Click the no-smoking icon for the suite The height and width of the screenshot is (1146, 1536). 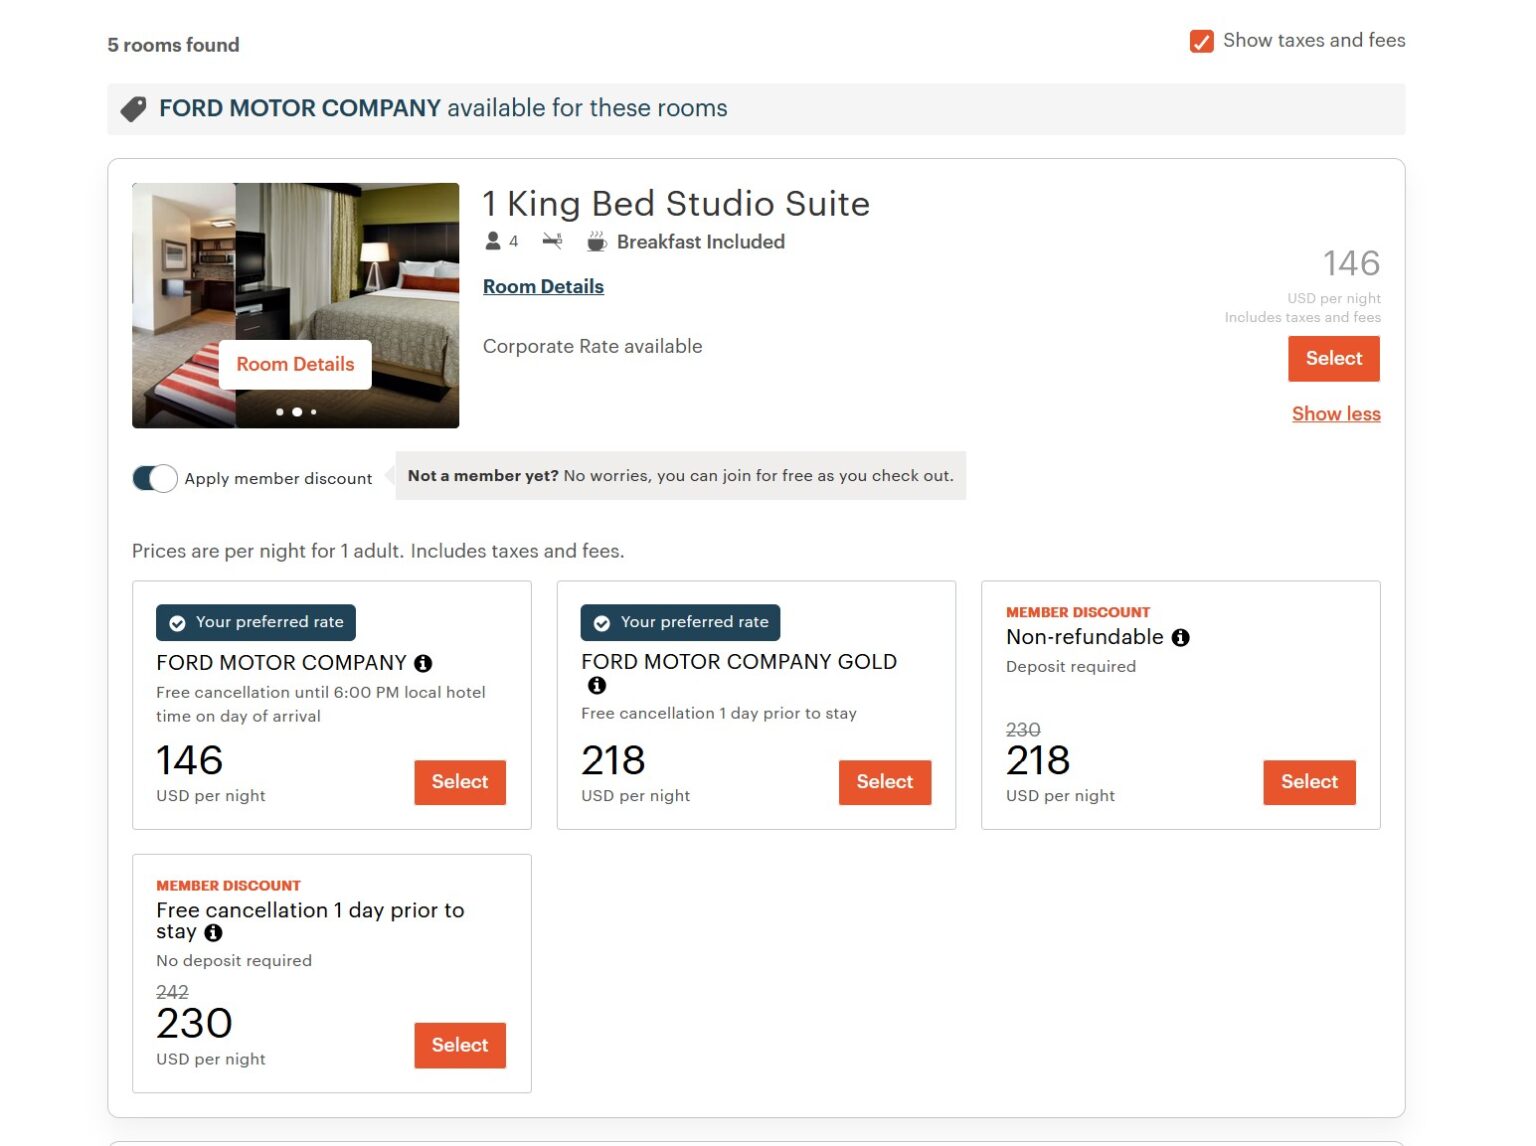tap(551, 240)
